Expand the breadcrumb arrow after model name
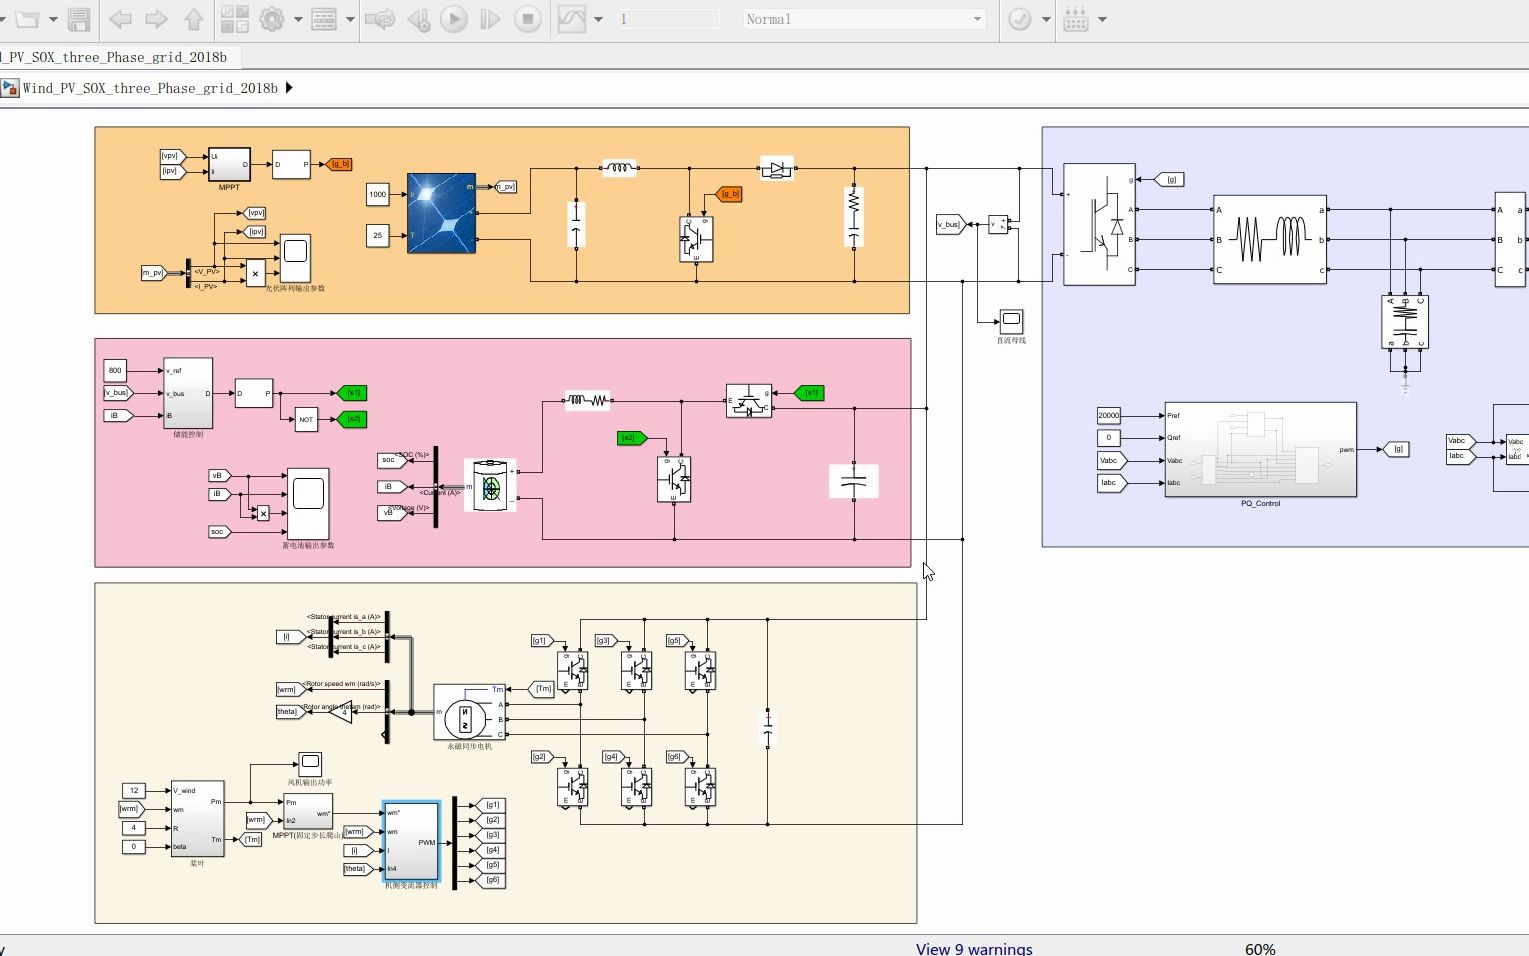The width and height of the screenshot is (1529, 956). (x=289, y=88)
